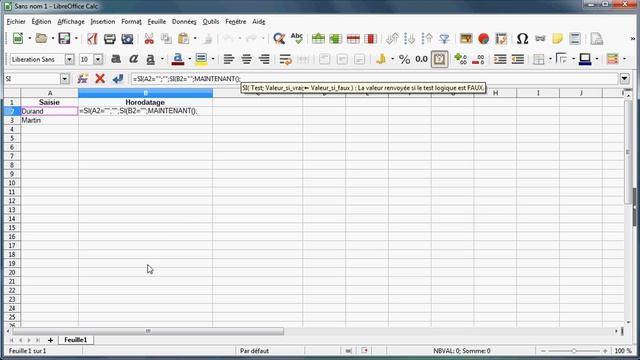
Task: Insert a pivot table
Action: click(x=501, y=38)
